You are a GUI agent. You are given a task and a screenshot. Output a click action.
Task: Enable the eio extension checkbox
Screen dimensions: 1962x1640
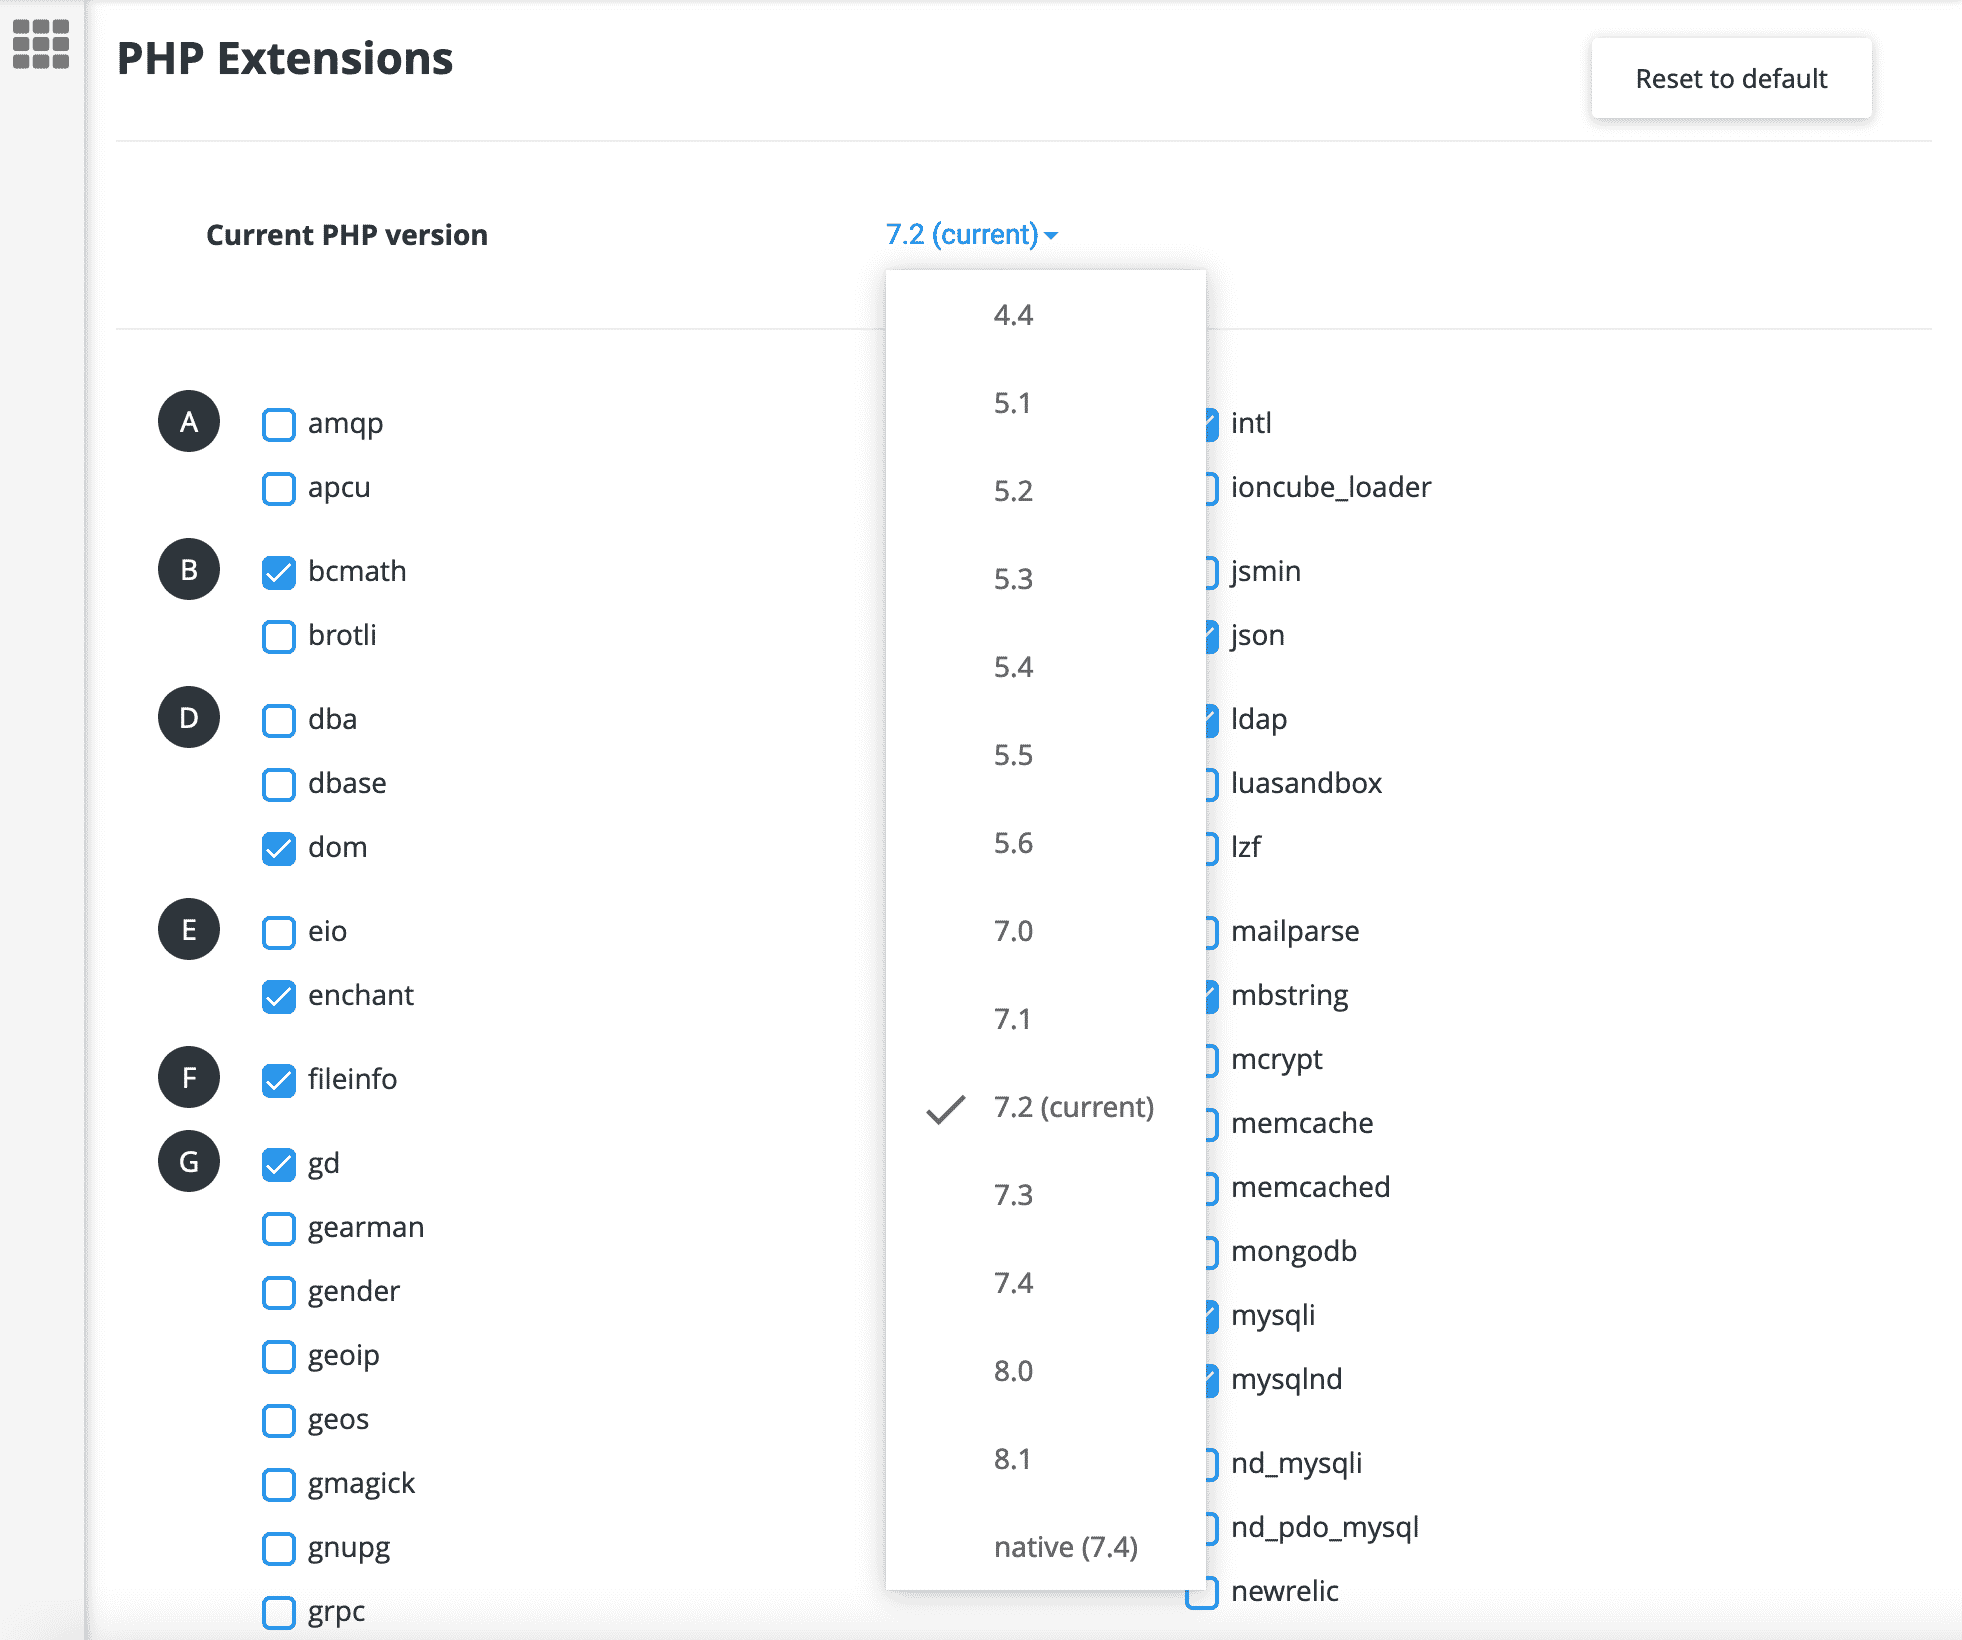coord(279,932)
